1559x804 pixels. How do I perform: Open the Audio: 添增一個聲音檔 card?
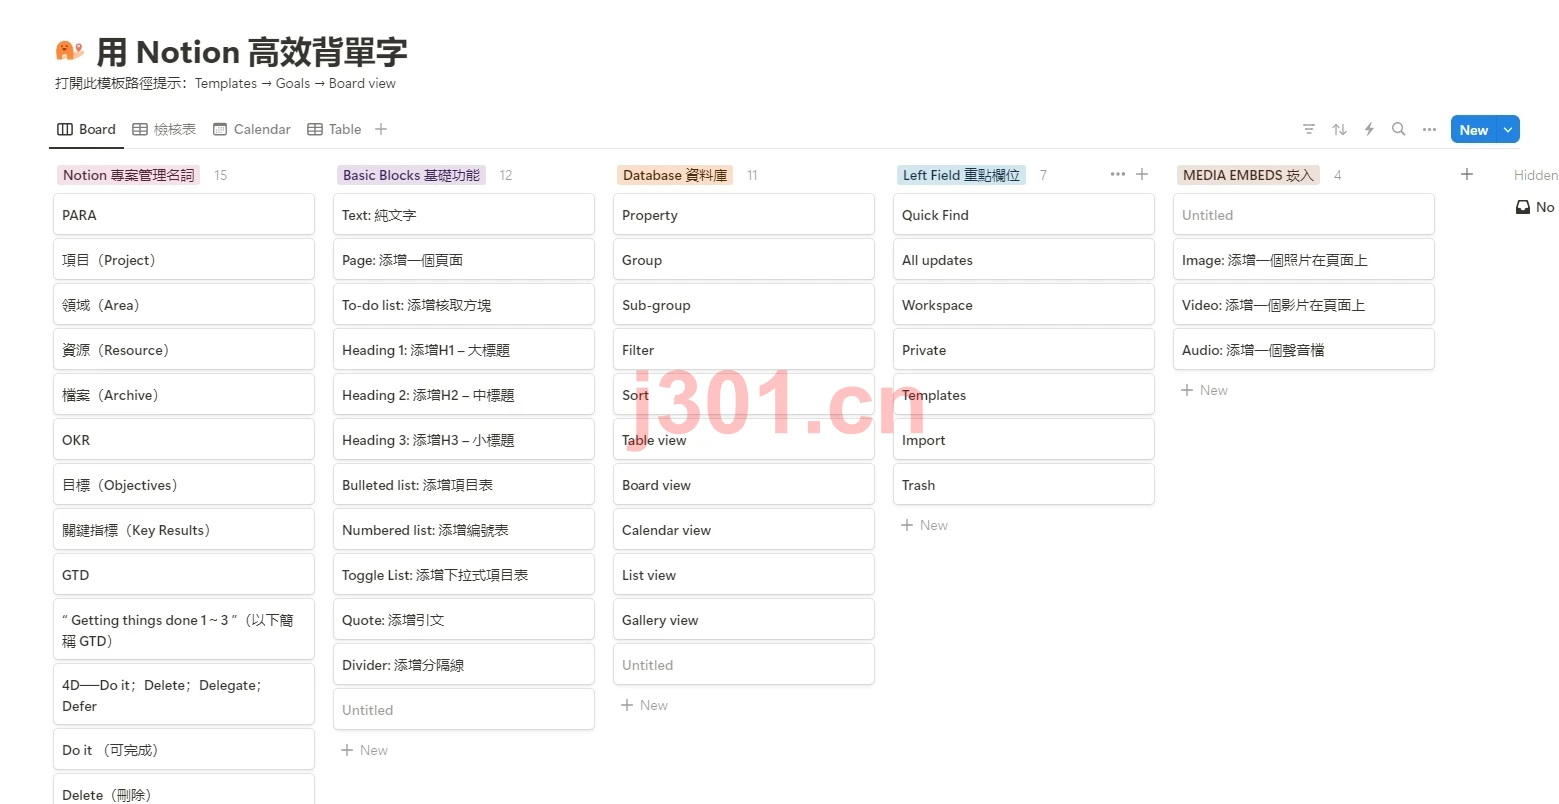click(x=1304, y=350)
